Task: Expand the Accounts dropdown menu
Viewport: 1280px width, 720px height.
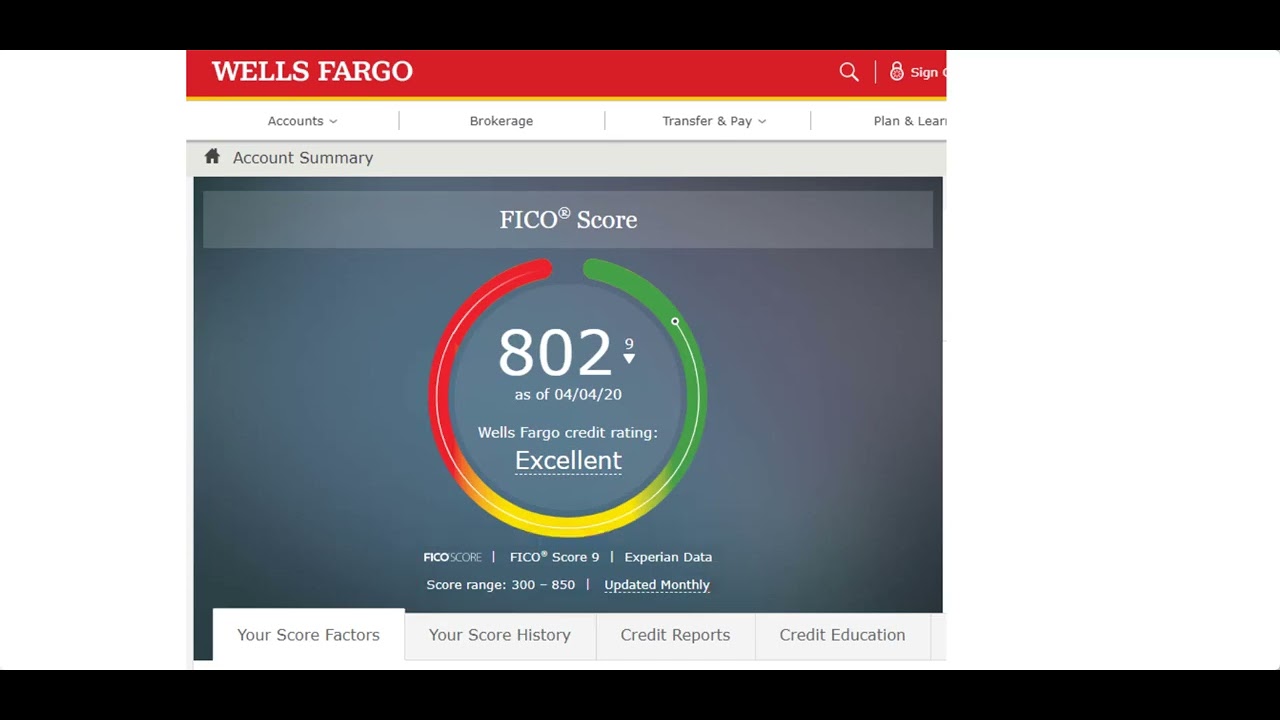Action: point(302,121)
